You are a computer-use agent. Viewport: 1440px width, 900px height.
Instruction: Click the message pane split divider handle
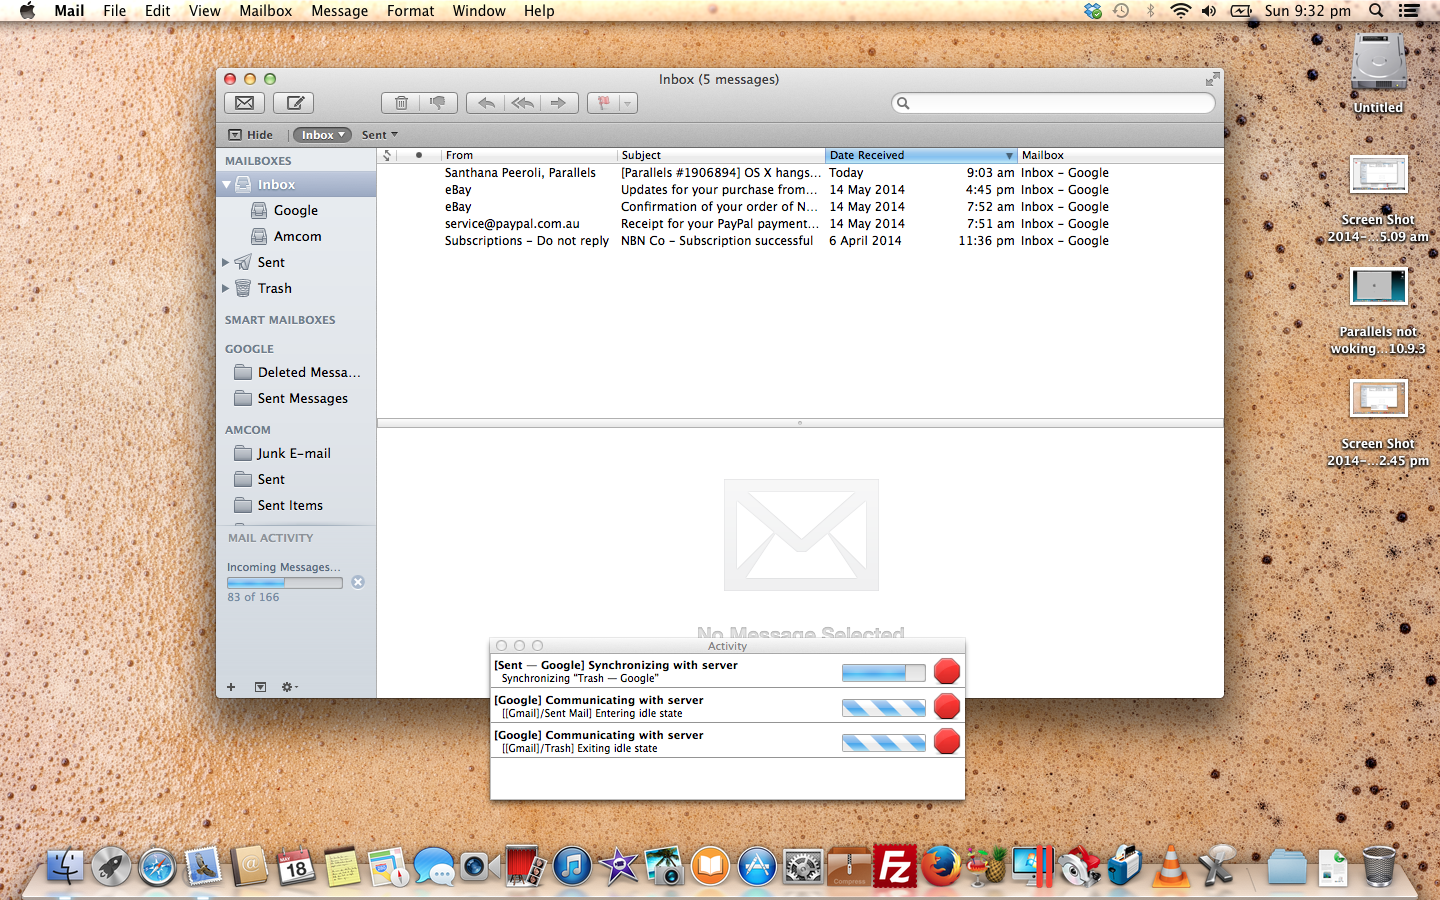800,423
